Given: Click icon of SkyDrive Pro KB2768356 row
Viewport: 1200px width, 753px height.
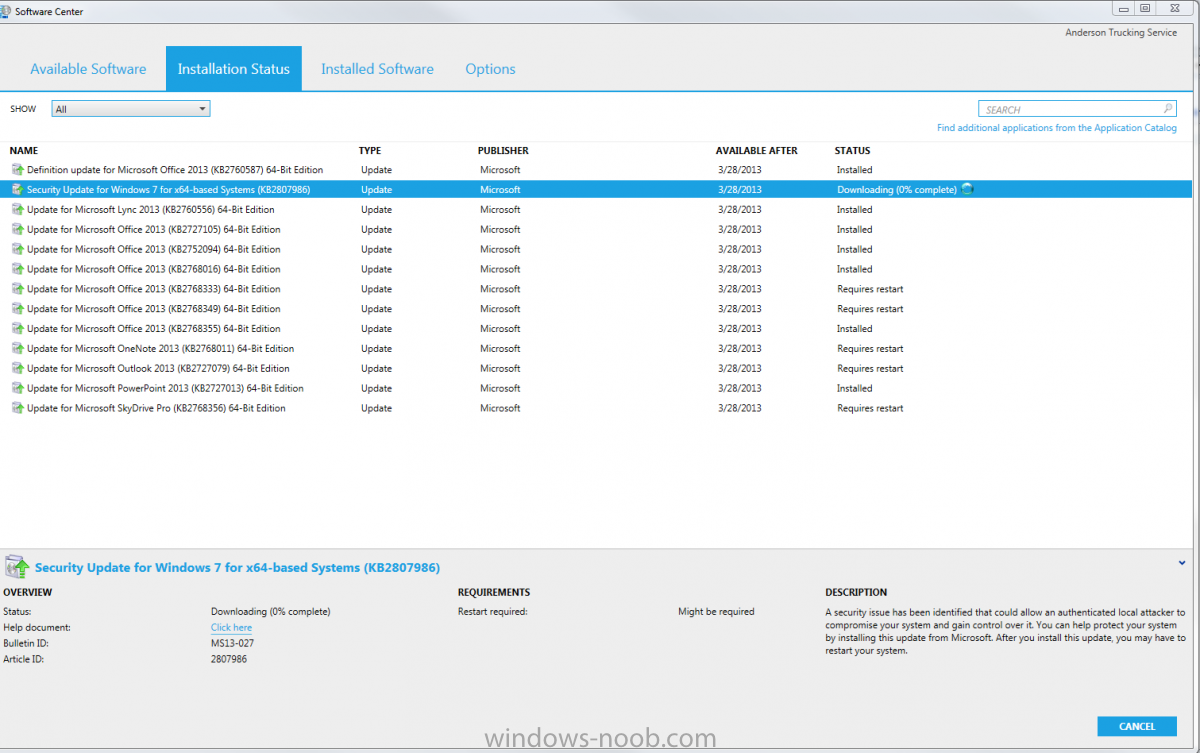Looking at the screenshot, I should pyautogui.click(x=17, y=408).
